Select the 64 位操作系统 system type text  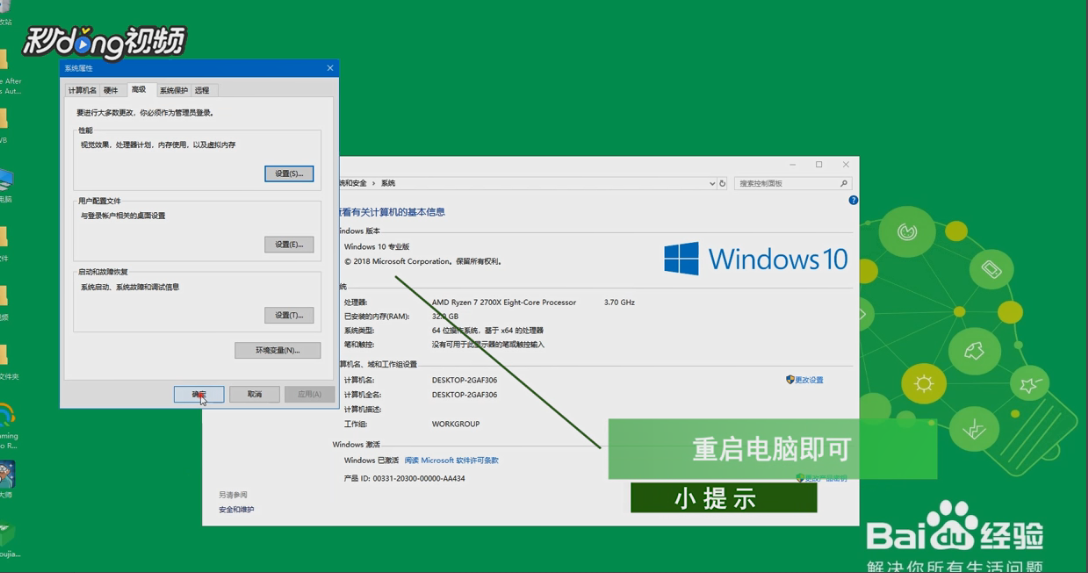tap(487, 331)
